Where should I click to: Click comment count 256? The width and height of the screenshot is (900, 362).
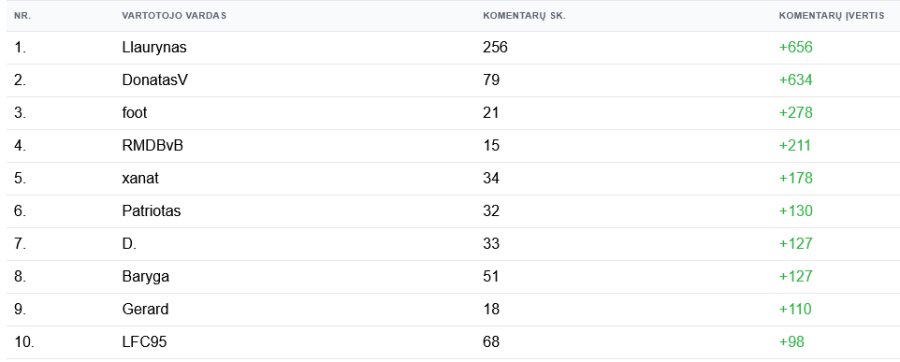click(x=495, y=47)
